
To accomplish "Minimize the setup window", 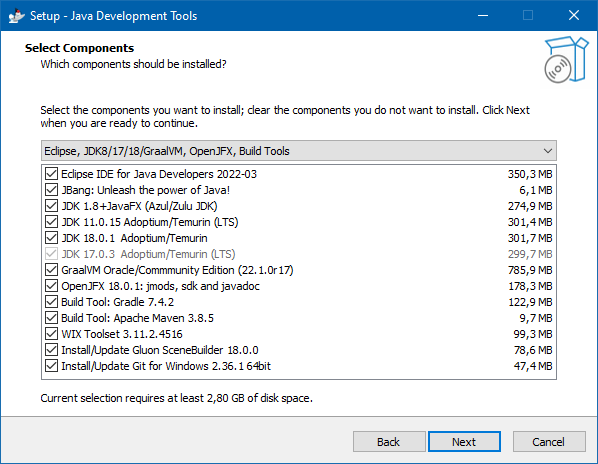I will point(483,16).
